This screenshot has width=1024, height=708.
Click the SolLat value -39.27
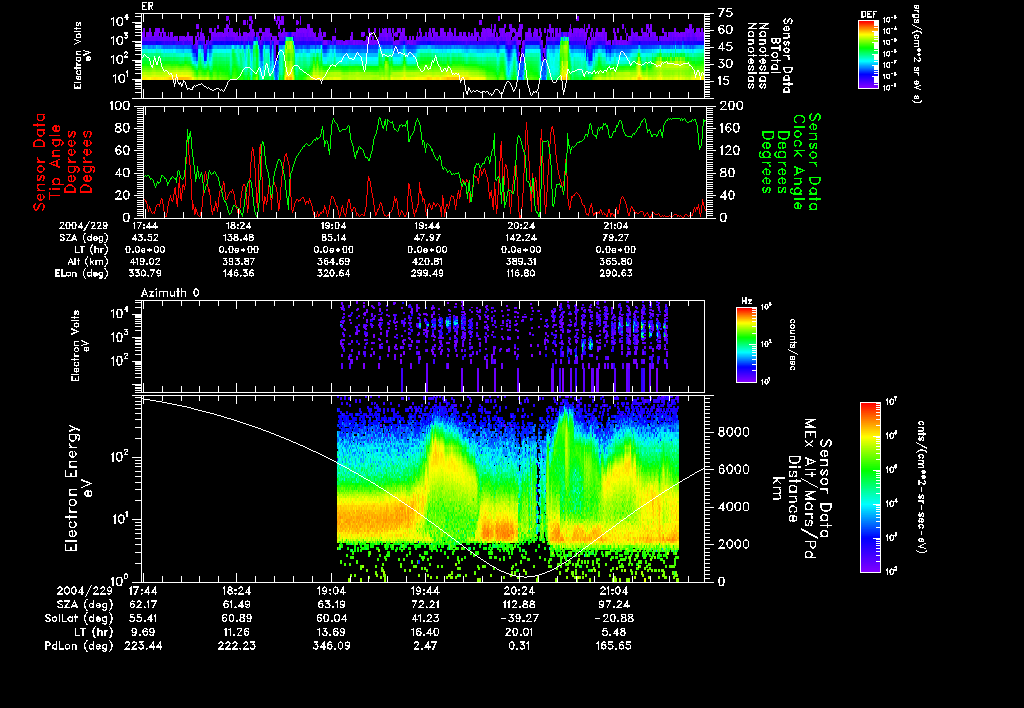click(x=519, y=618)
